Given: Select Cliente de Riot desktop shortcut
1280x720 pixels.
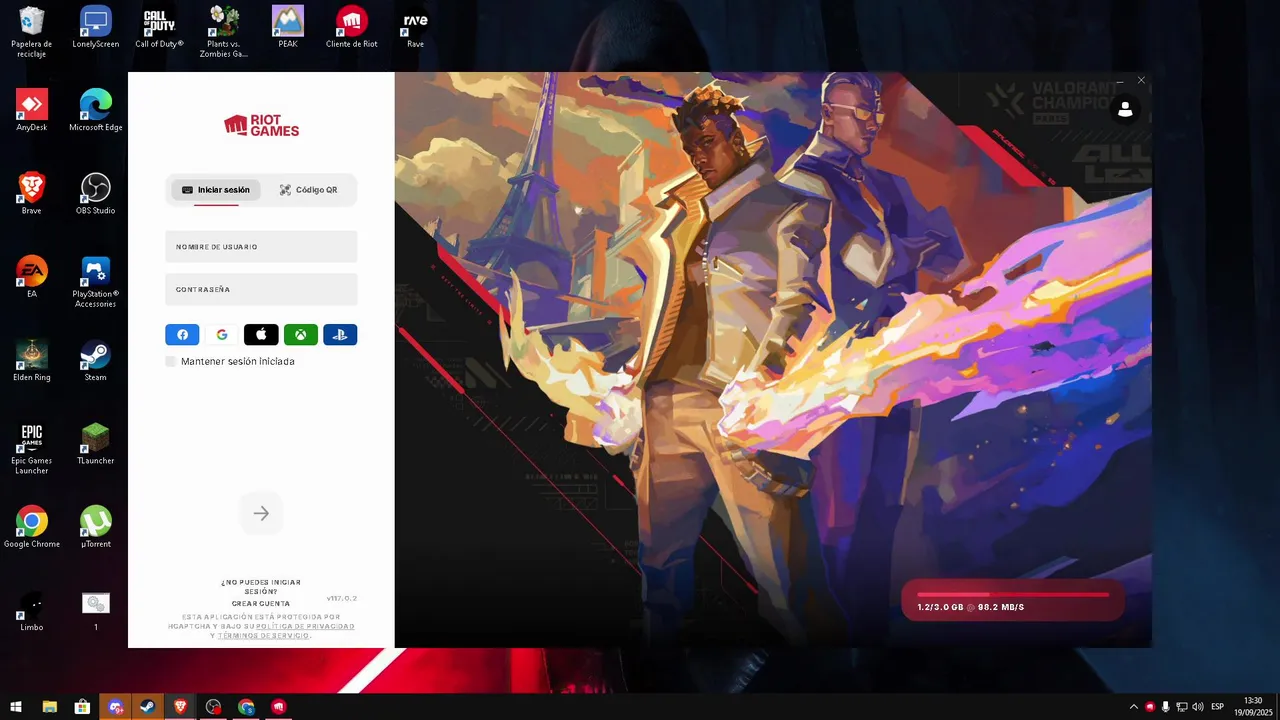Looking at the screenshot, I should tap(351, 27).
